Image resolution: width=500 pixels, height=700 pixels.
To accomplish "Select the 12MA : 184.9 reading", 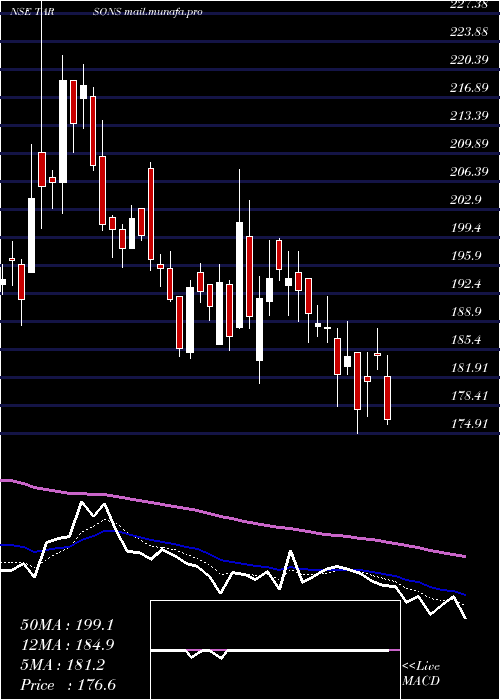I will [x=67, y=645].
